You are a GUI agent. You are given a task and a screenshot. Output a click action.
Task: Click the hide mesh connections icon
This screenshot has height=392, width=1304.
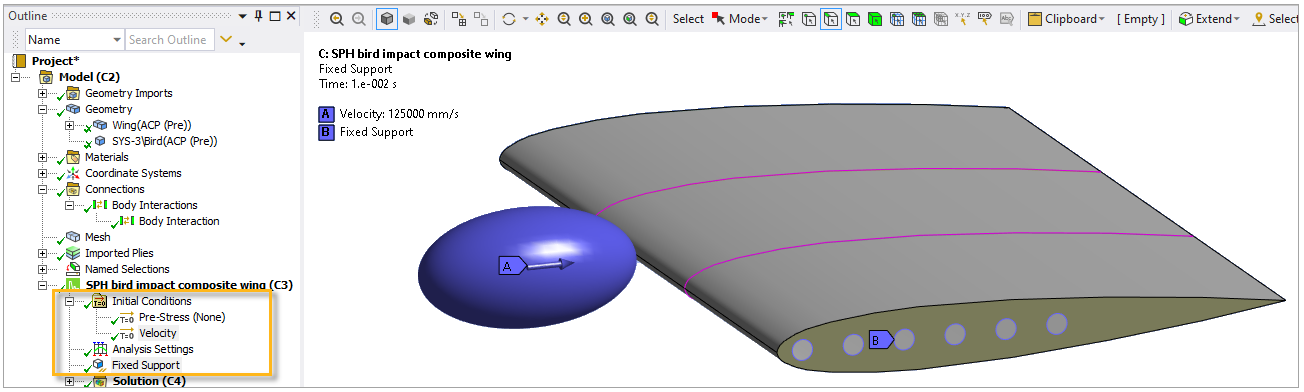pos(481,19)
